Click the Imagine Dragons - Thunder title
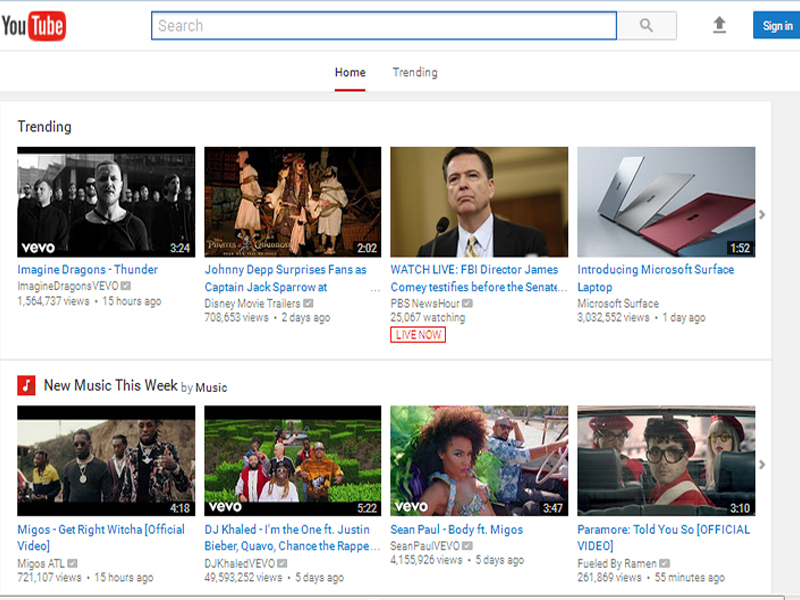800x600 pixels. pos(88,269)
